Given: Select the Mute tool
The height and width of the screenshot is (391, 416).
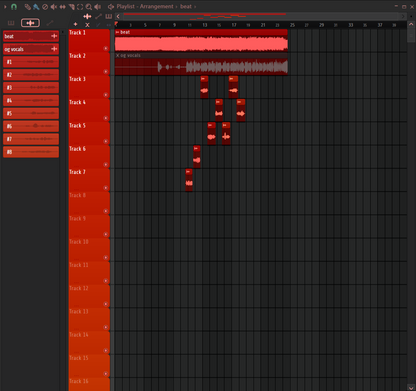Looking at the screenshot, I should point(53,7).
